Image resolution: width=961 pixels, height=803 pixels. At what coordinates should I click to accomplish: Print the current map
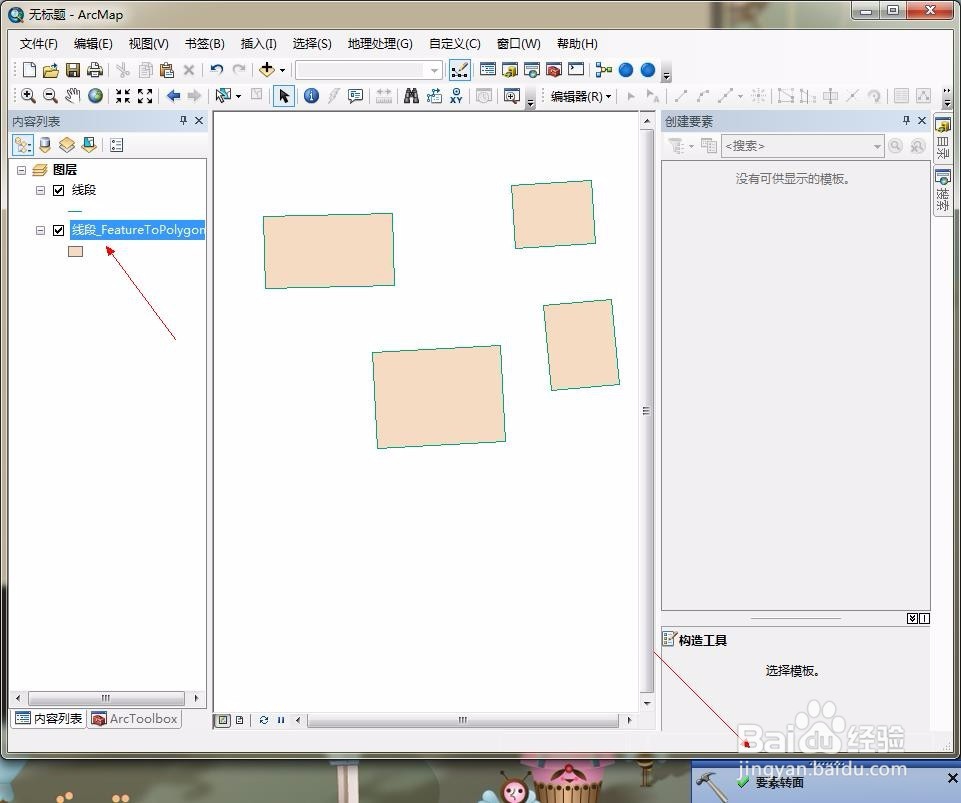tap(94, 70)
